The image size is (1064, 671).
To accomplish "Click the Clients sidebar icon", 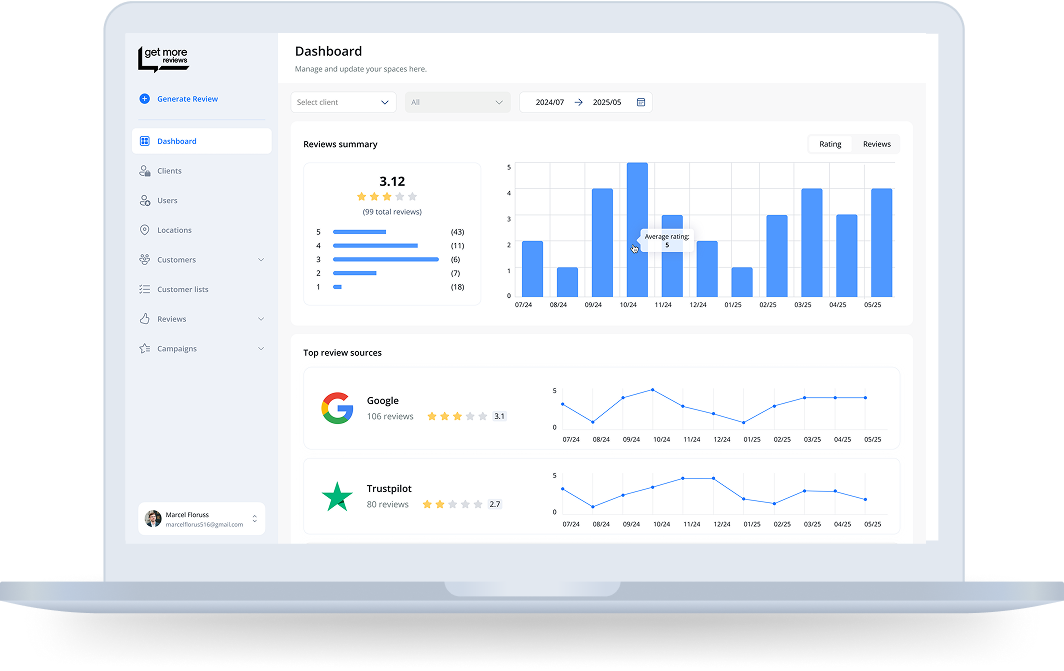I will pyautogui.click(x=145, y=171).
